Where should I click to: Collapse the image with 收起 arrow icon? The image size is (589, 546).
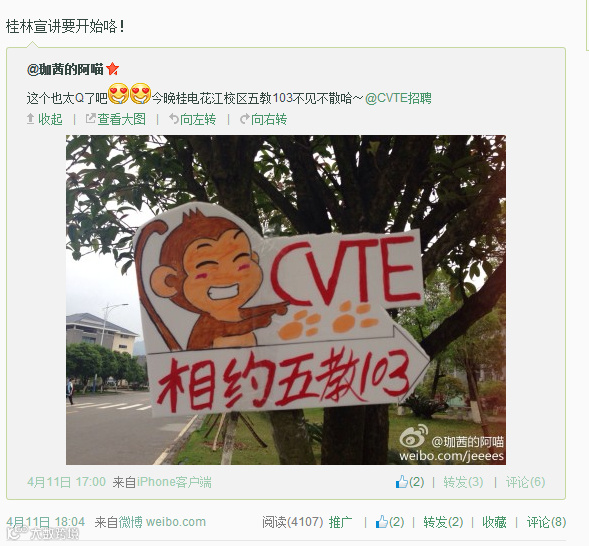click(44, 119)
